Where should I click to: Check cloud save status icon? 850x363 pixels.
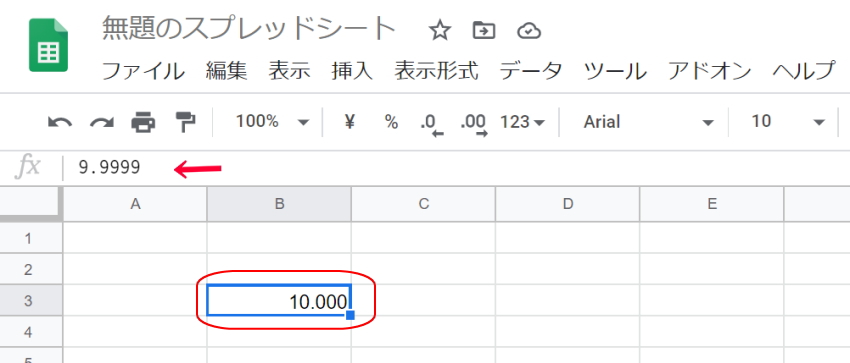pos(529,31)
